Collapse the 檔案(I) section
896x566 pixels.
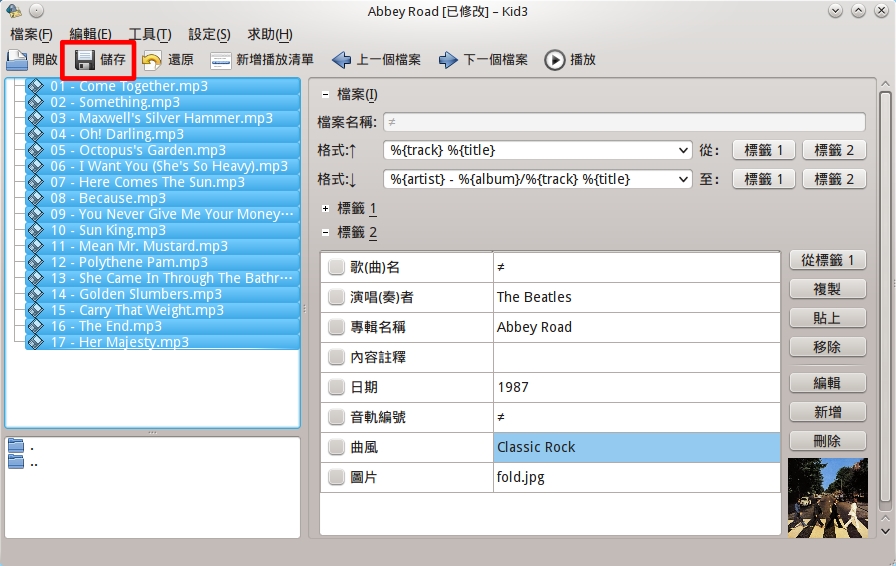coord(325,95)
